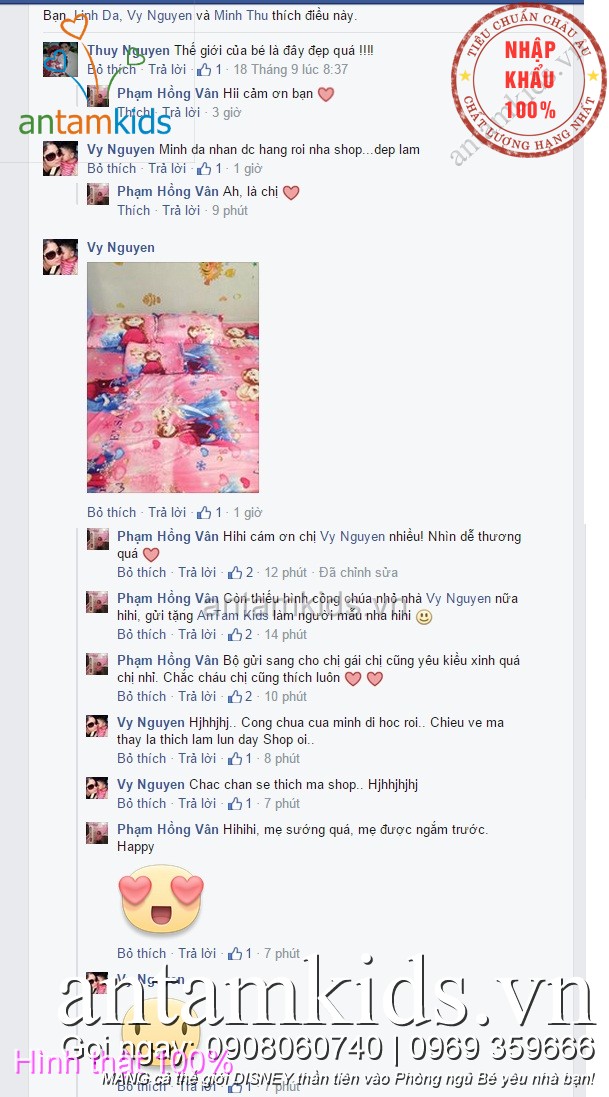Click the heart-eyes emoji sticker
The image size is (609, 1097).
(x=162, y=898)
